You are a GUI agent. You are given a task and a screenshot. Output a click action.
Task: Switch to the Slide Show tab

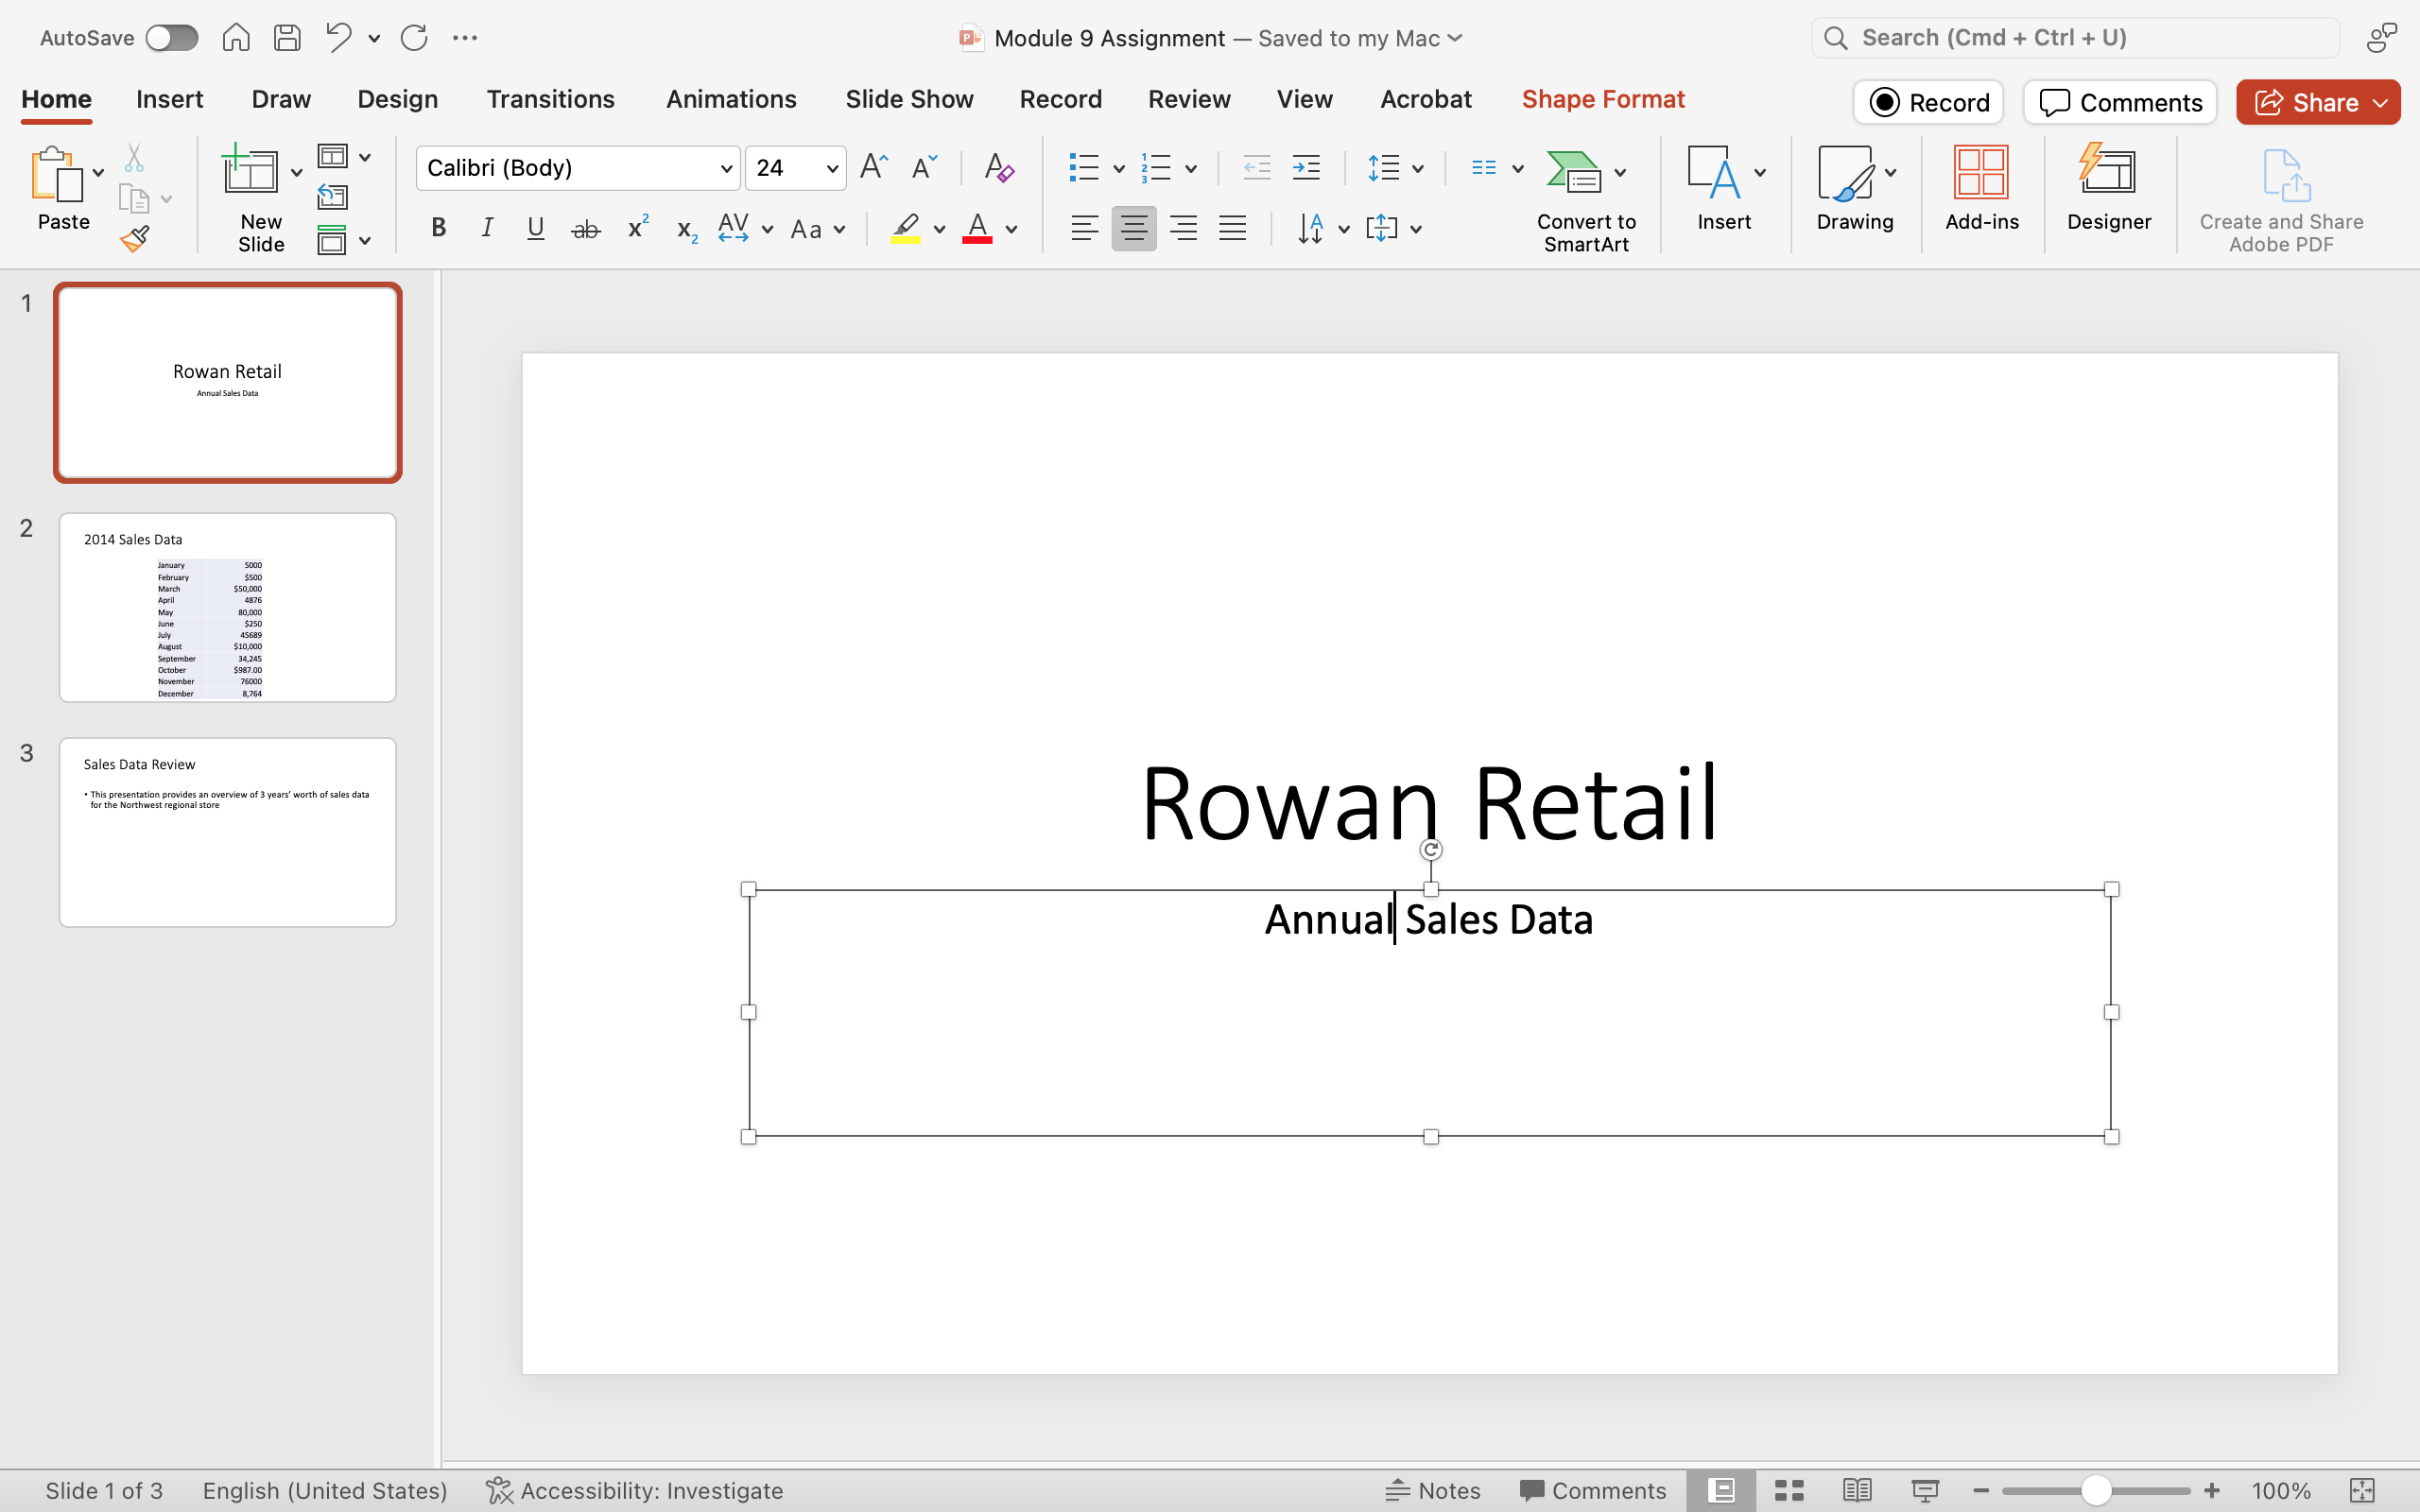[x=909, y=99]
